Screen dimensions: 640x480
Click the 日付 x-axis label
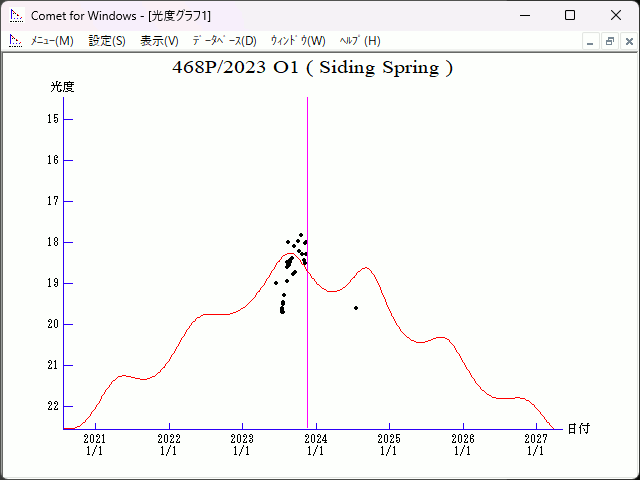[578, 428]
